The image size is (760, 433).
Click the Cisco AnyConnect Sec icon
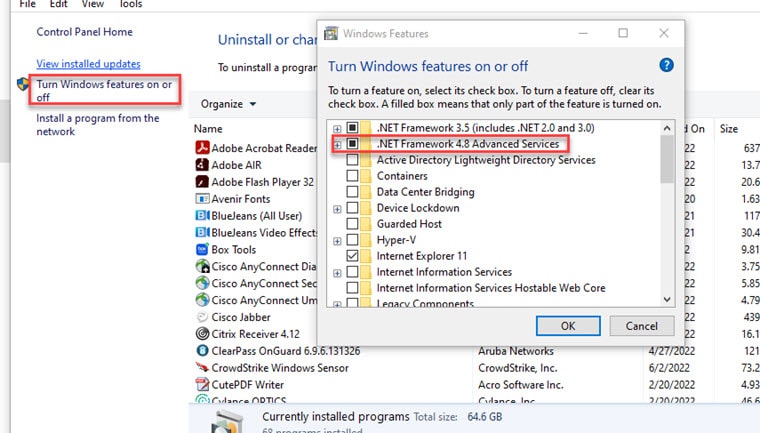click(202, 283)
